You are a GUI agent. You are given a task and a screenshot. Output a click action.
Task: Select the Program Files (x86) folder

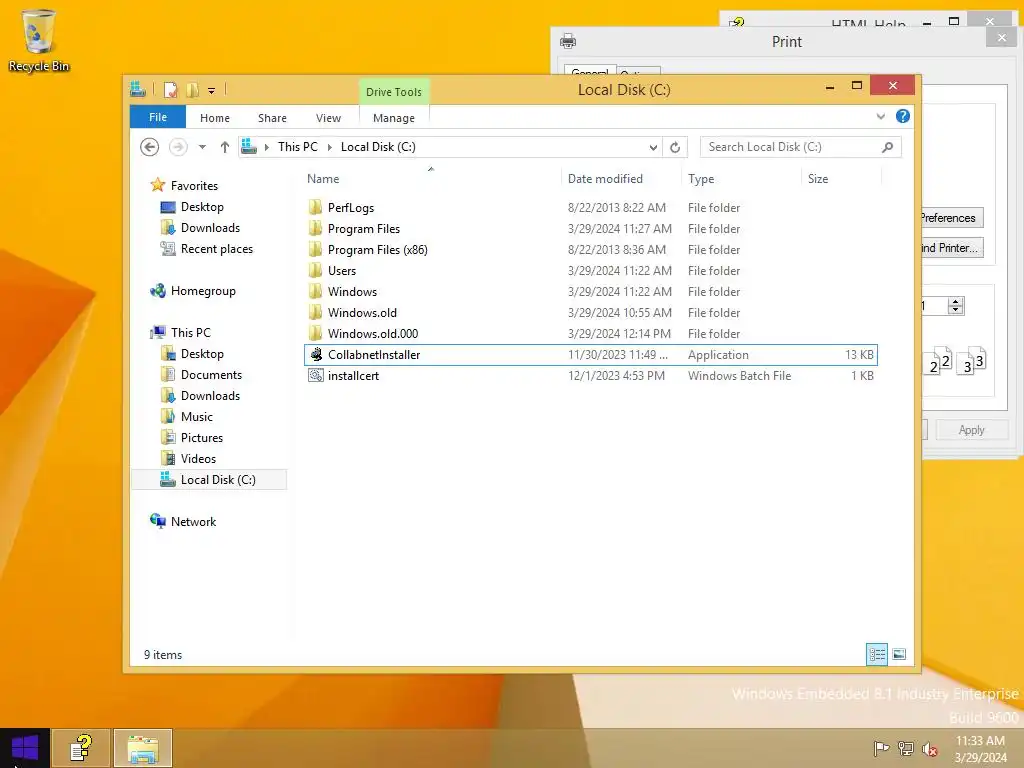pyautogui.click(x=590, y=249)
